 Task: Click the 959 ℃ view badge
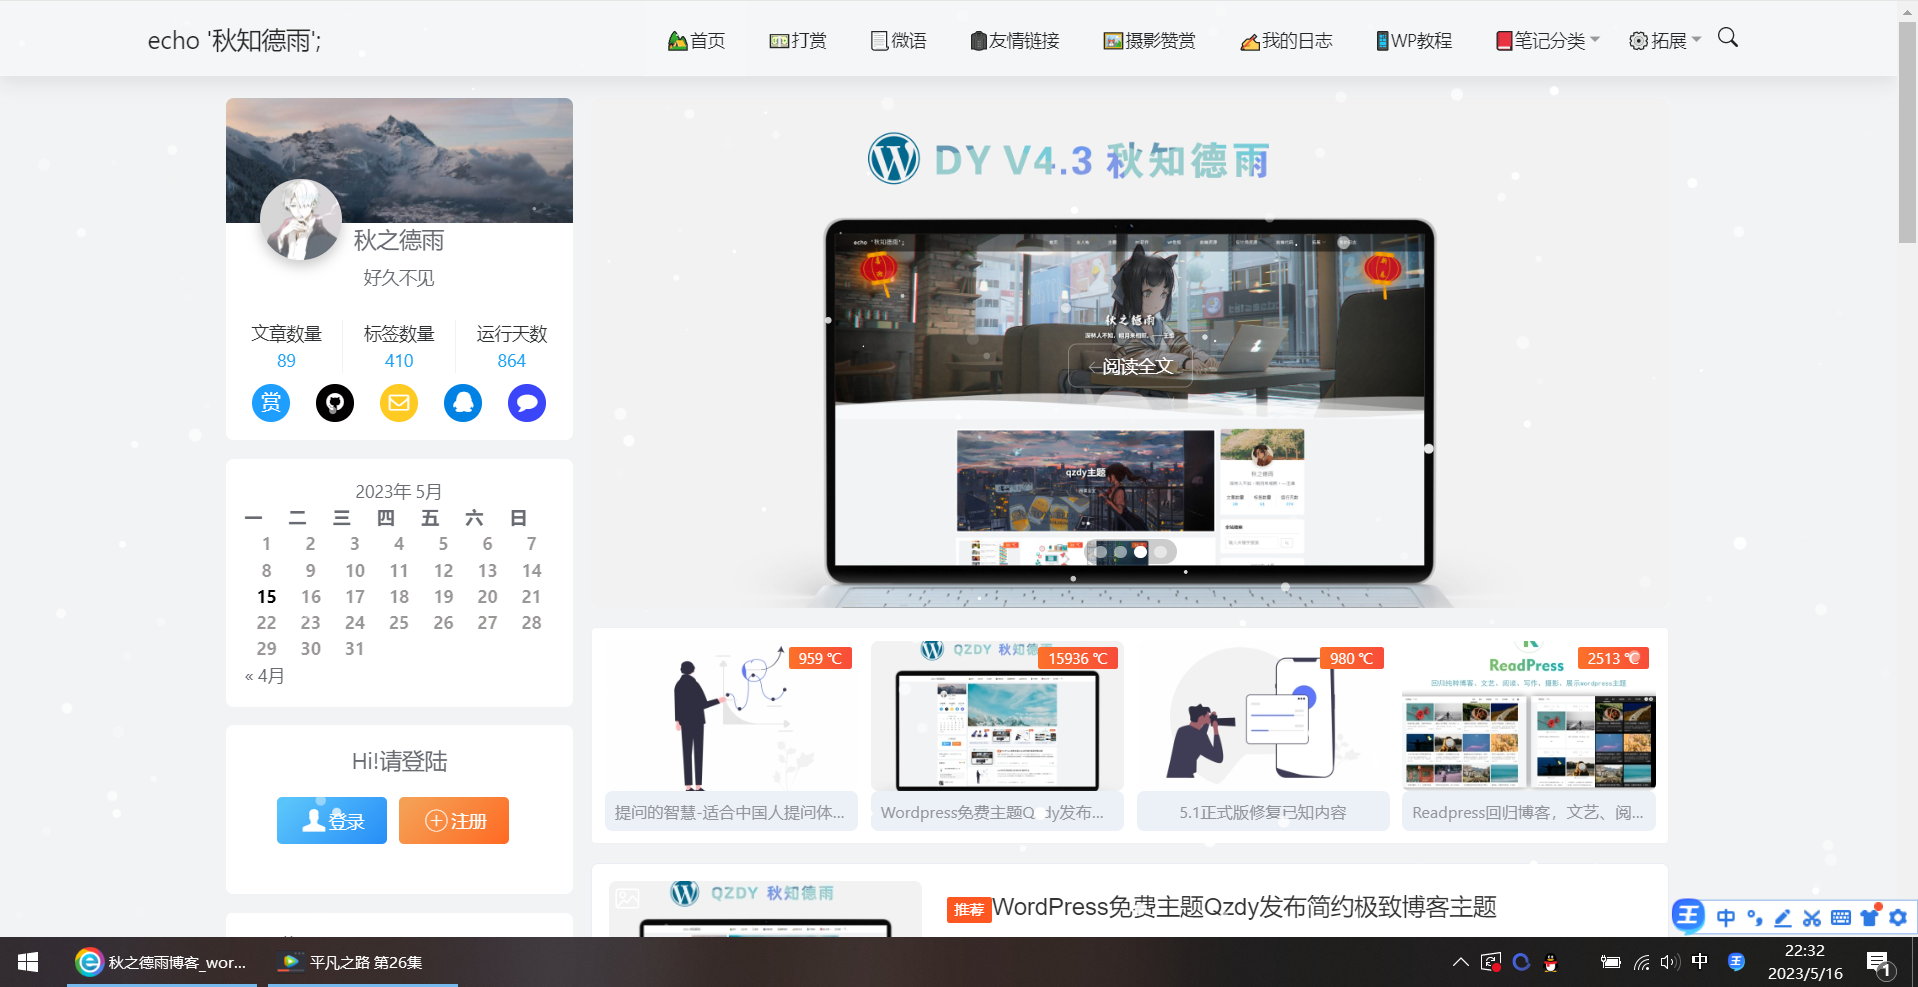[x=820, y=658]
